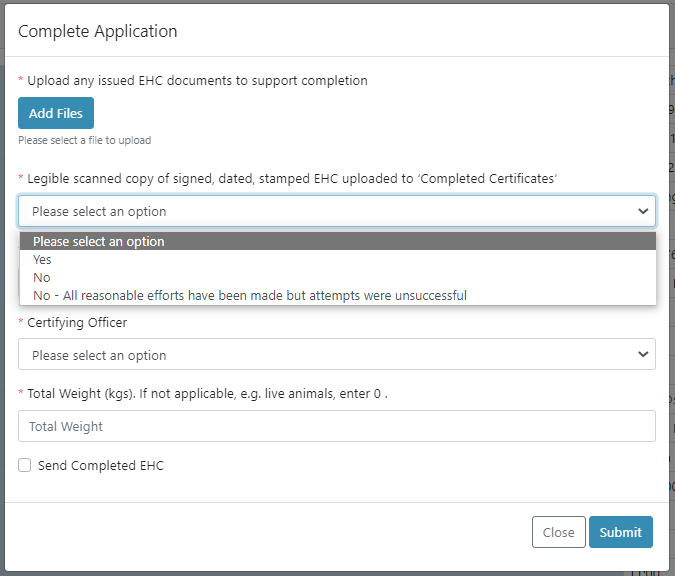The image size is (675, 576).
Task: Click the 'Total Weight (kgs)' instruction label
Action: coord(207,393)
